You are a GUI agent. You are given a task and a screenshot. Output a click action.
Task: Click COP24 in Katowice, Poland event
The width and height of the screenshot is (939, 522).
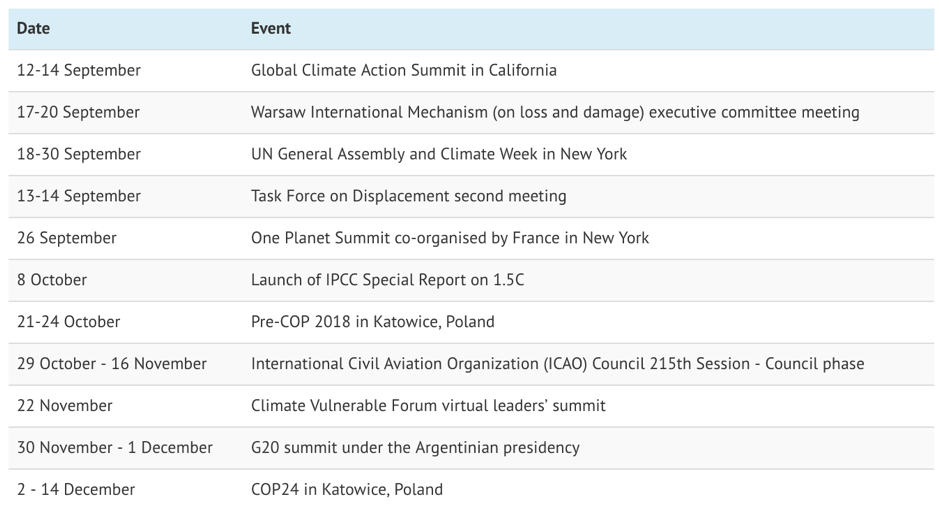pyautogui.click(x=346, y=490)
